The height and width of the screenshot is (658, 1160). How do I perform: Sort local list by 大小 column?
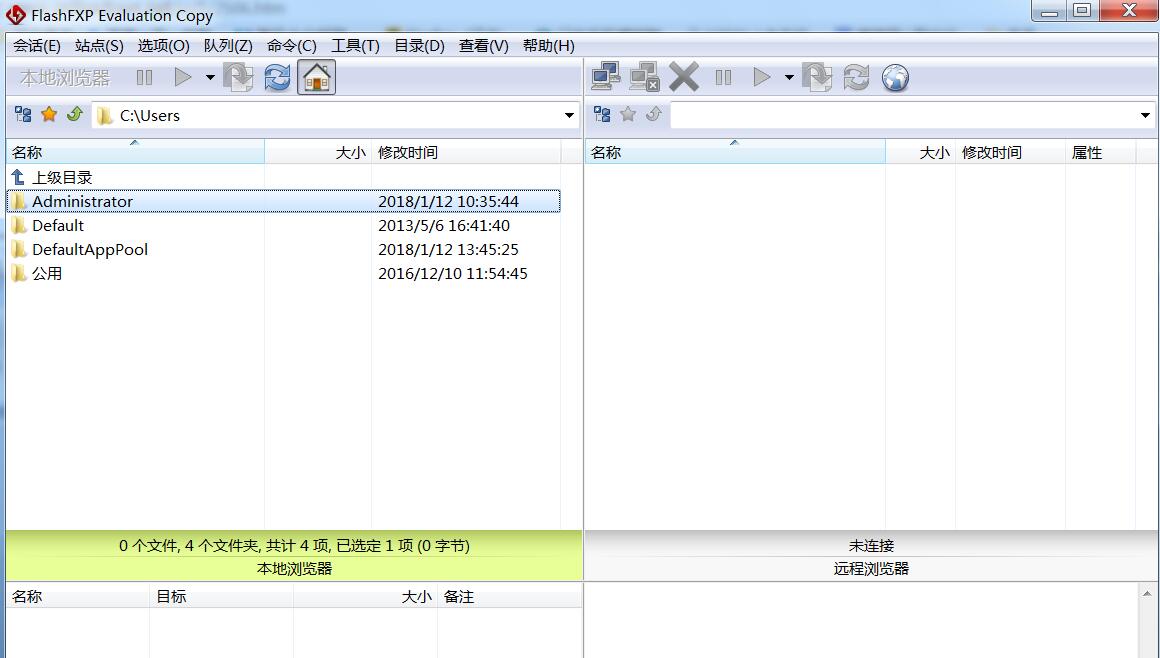coord(318,152)
